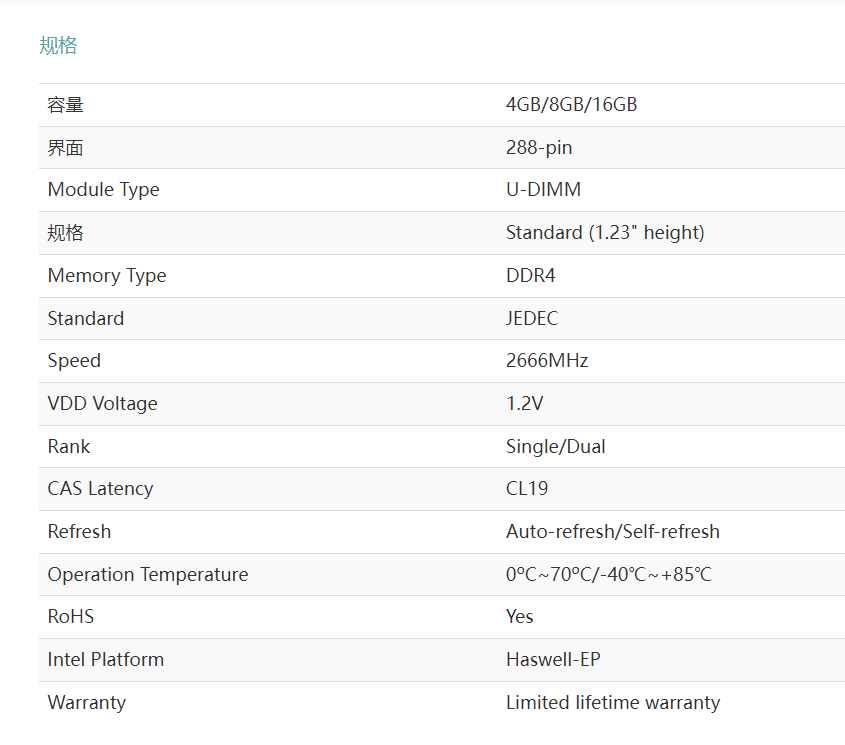845x745 pixels.
Task: Select the 界面 row label
Action: pos(65,148)
